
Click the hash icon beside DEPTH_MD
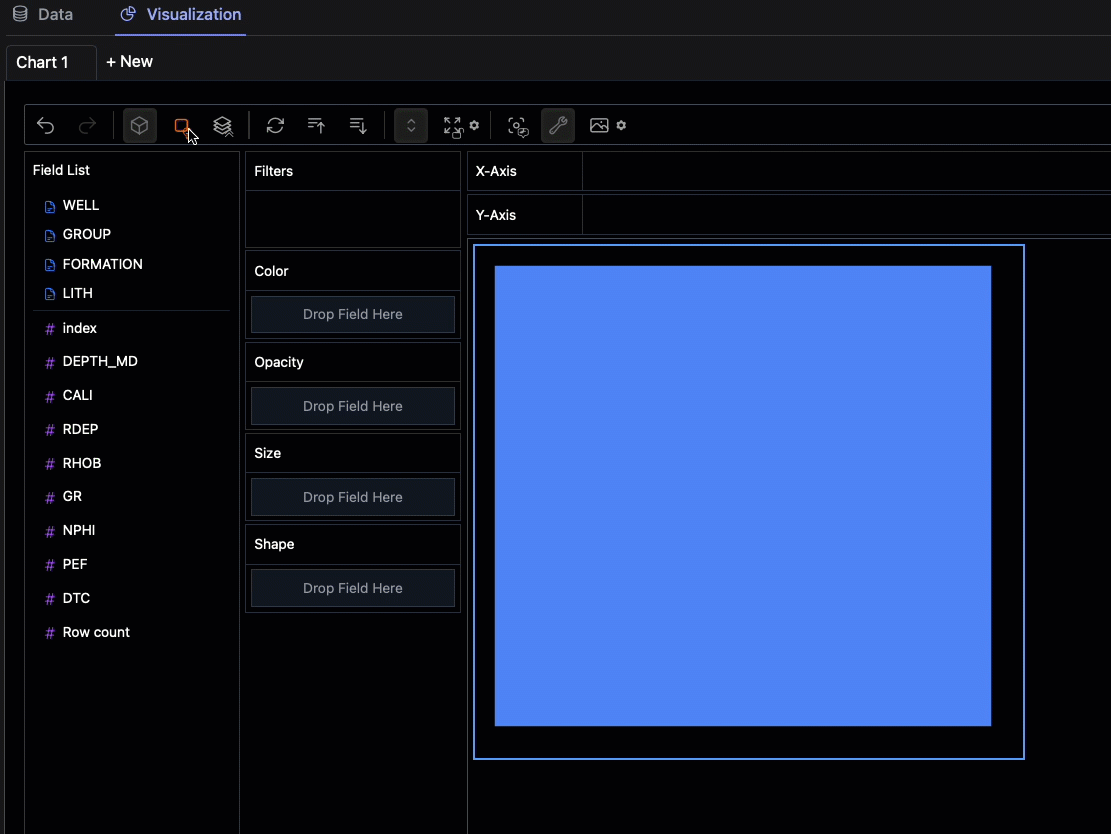pos(50,362)
